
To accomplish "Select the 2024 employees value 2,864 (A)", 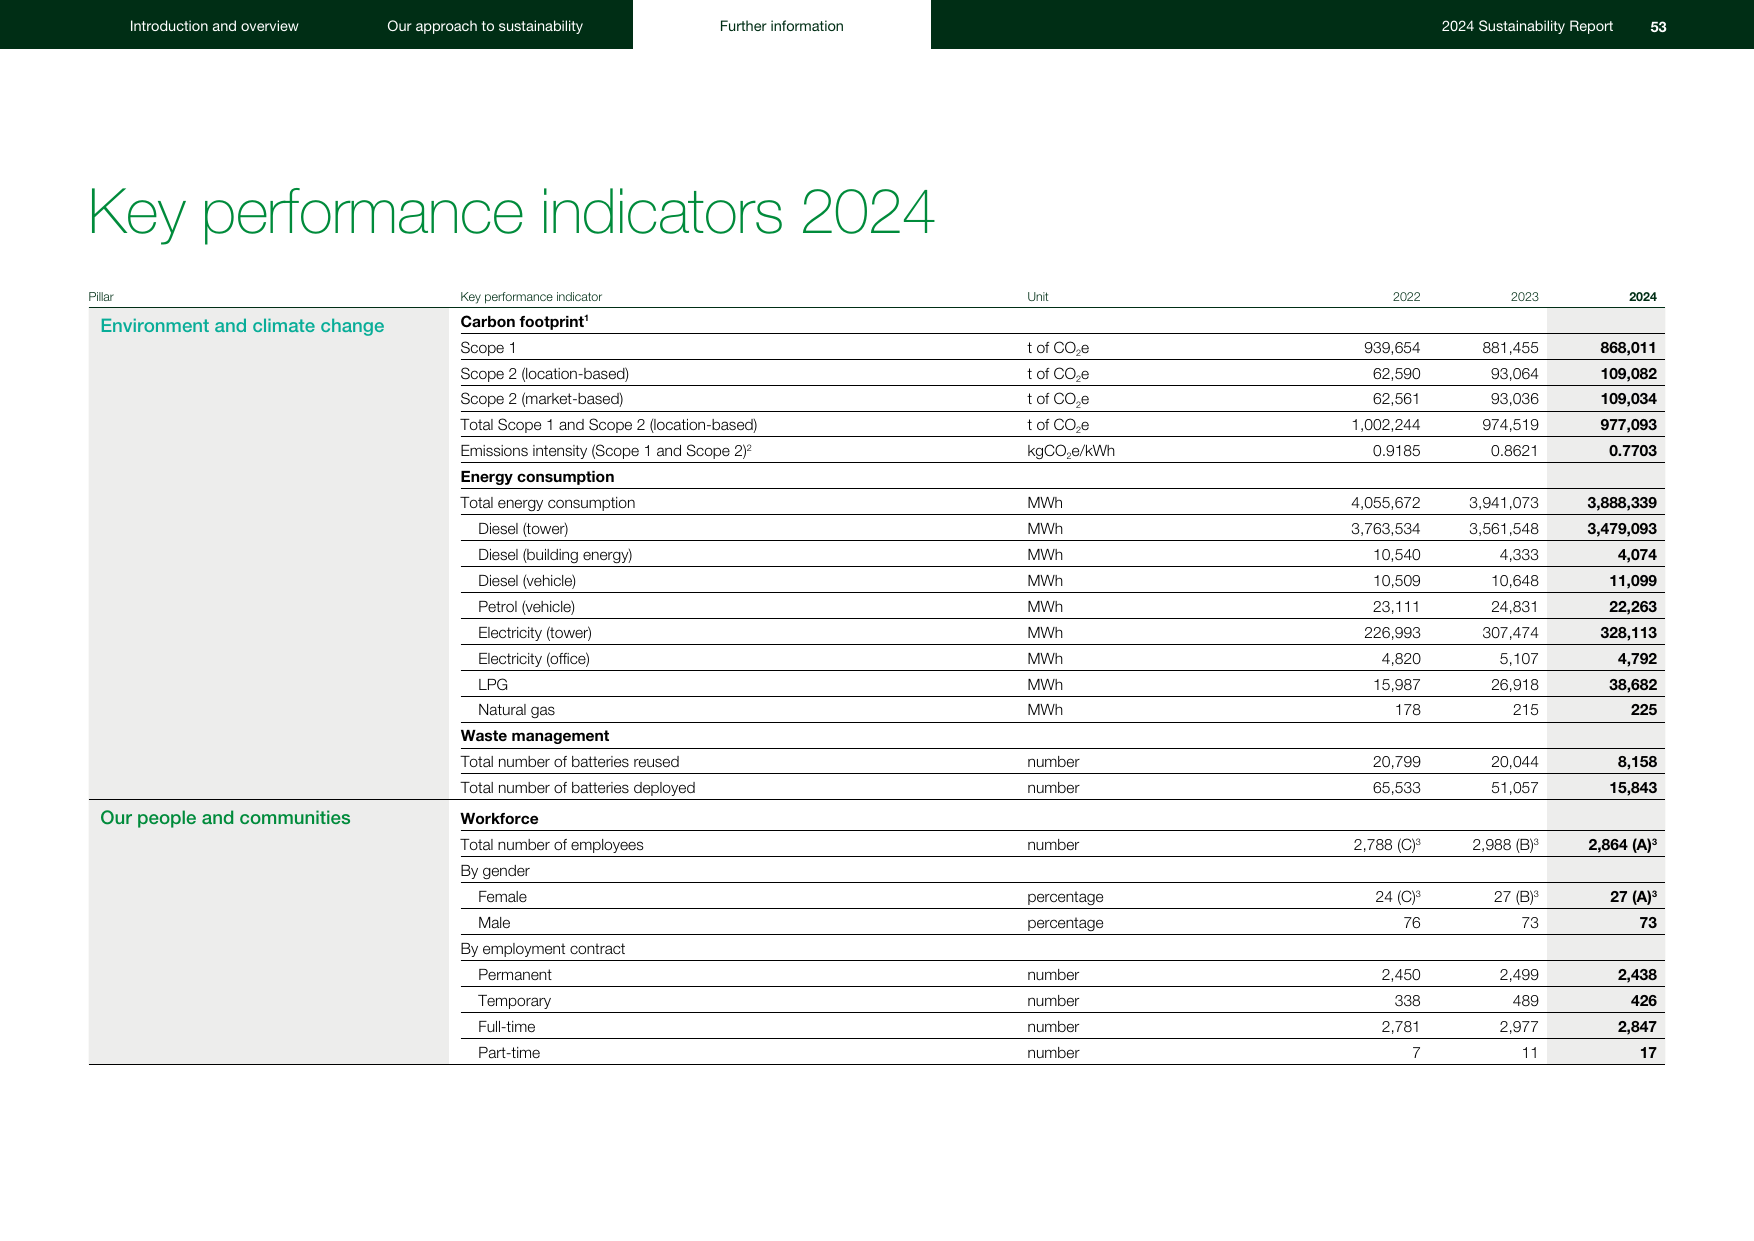I will 1622,845.
